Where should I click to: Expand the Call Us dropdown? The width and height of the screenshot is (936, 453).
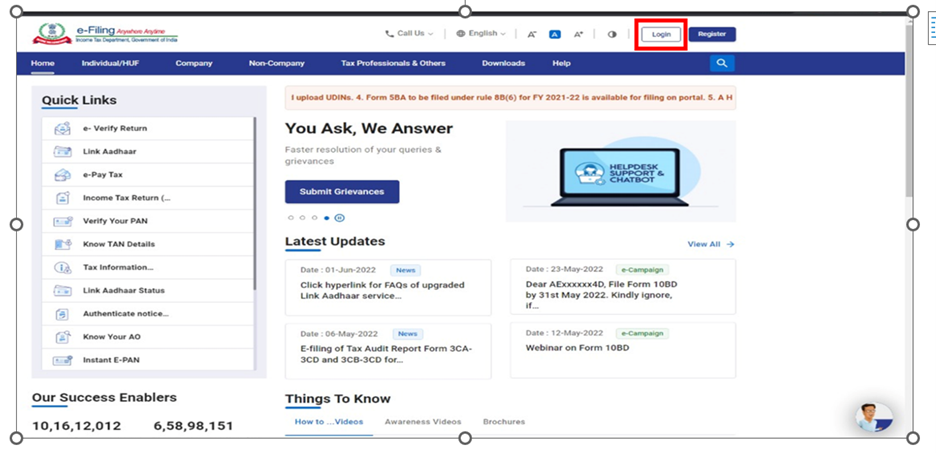(409, 34)
